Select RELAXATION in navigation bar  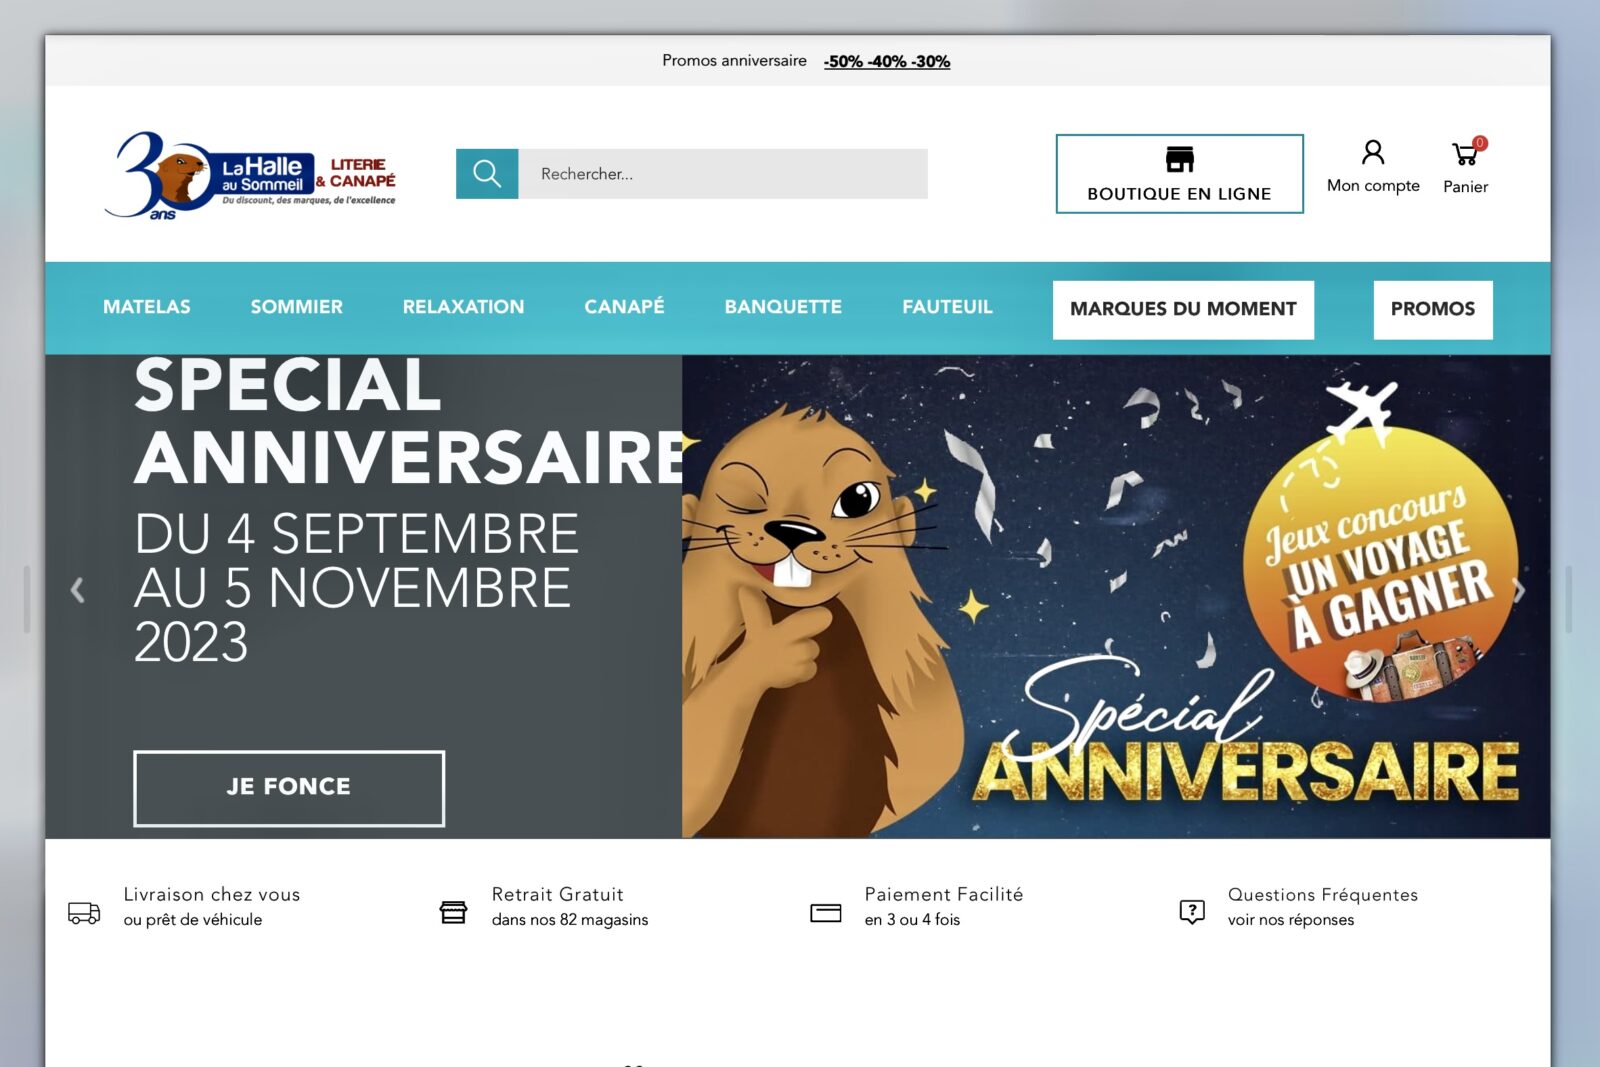click(463, 307)
